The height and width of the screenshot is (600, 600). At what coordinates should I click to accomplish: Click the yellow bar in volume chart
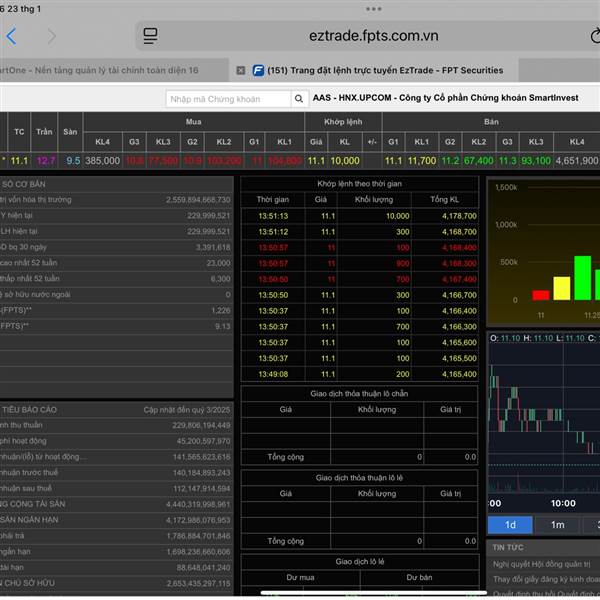562,289
